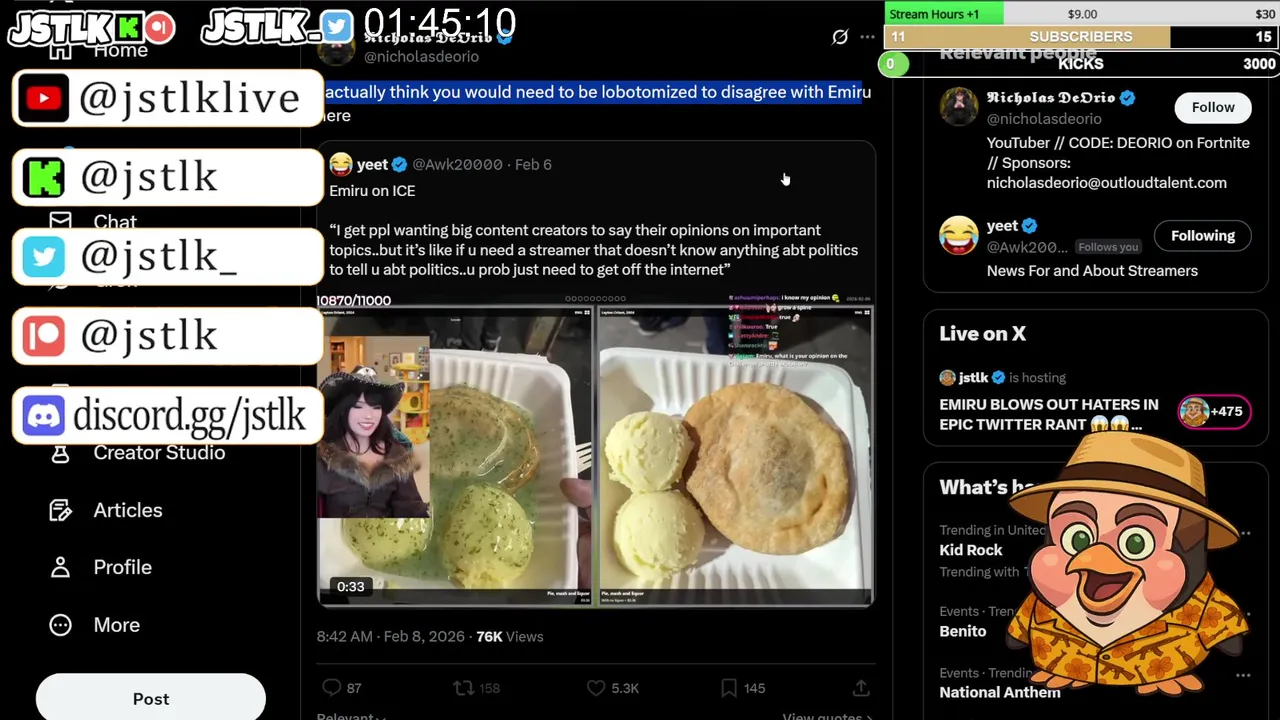The image size is (1280, 720).
Task: Click the Grok icon beside post options
Action: click(840, 37)
